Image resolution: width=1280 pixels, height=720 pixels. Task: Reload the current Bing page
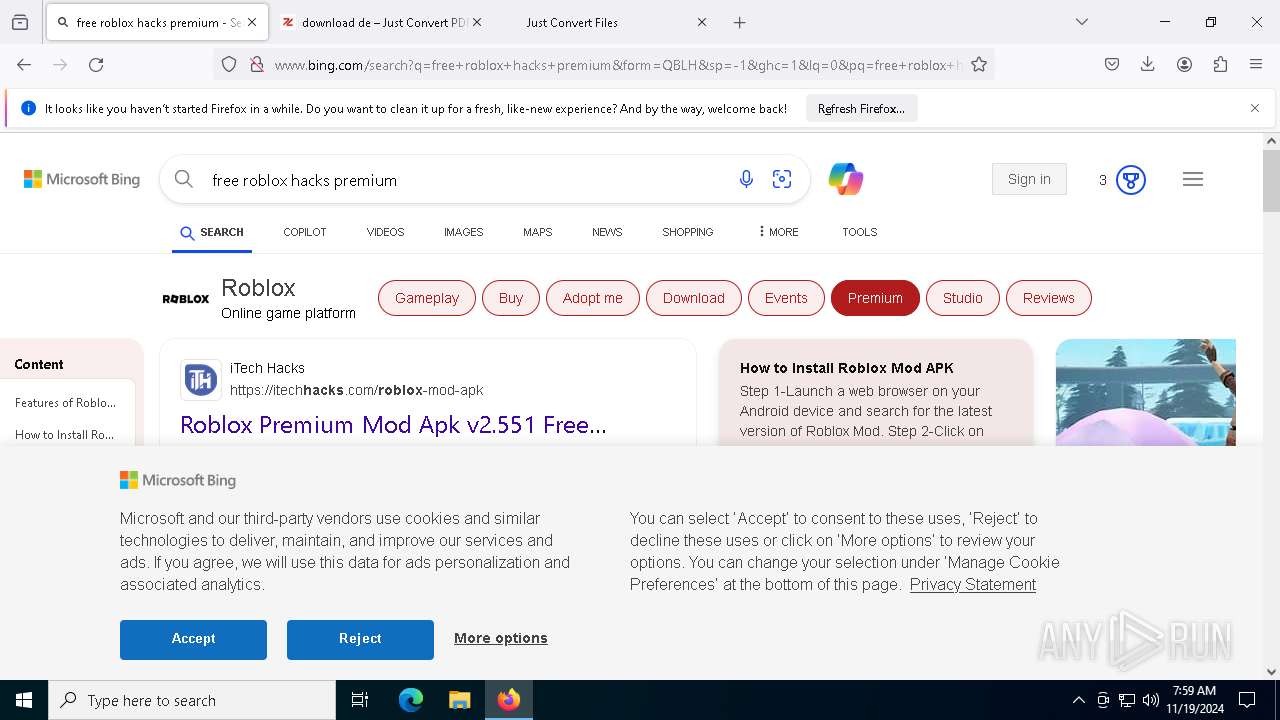point(96,65)
